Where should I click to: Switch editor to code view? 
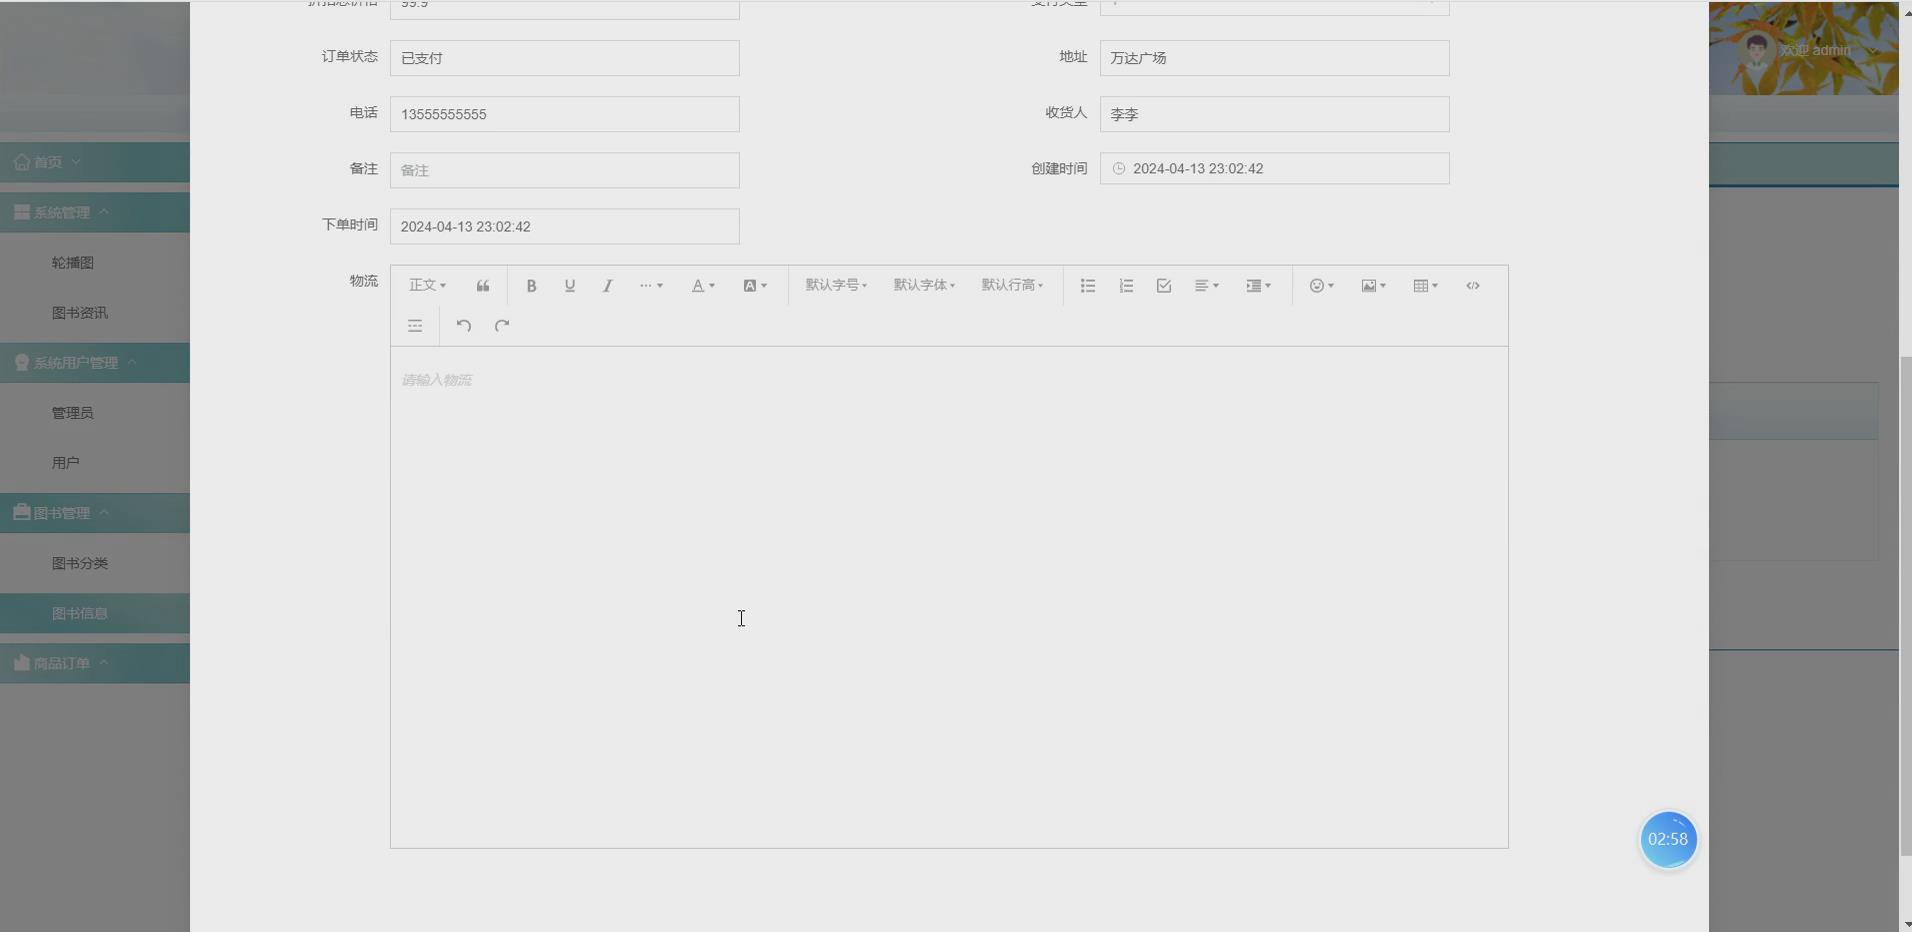1472,285
